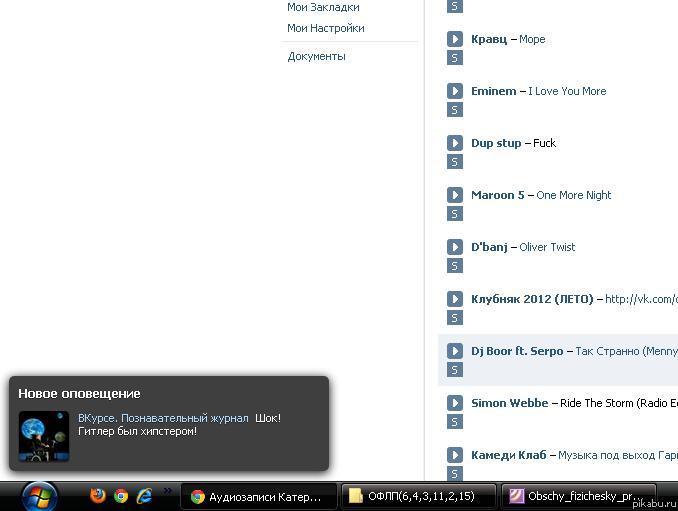Click the S icon under Кравц – Море
The width and height of the screenshot is (678, 511).
tap(454, 58)
